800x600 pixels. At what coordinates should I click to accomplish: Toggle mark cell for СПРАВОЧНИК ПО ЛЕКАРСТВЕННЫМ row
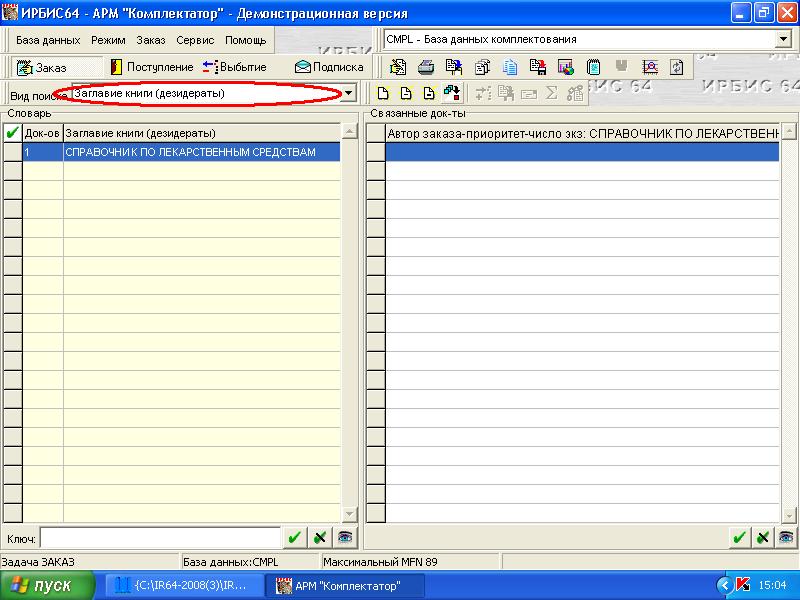click(13, 152)
